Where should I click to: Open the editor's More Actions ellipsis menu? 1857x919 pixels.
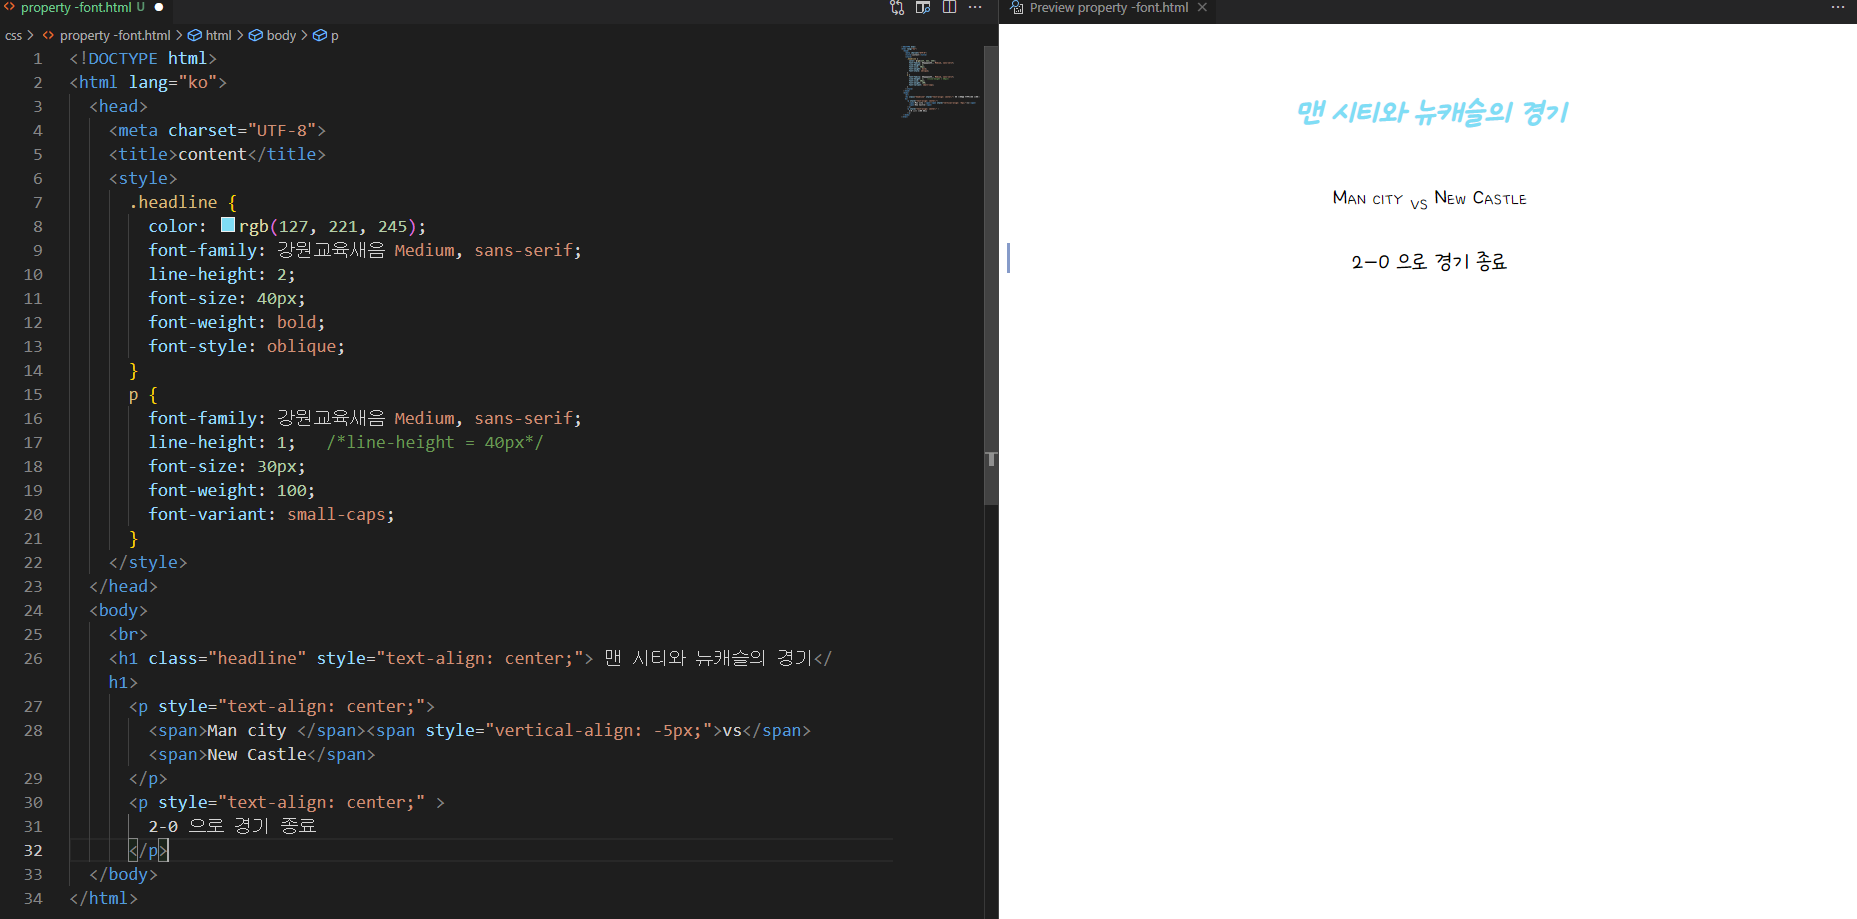pyautogui.click(x=975, y=7)
